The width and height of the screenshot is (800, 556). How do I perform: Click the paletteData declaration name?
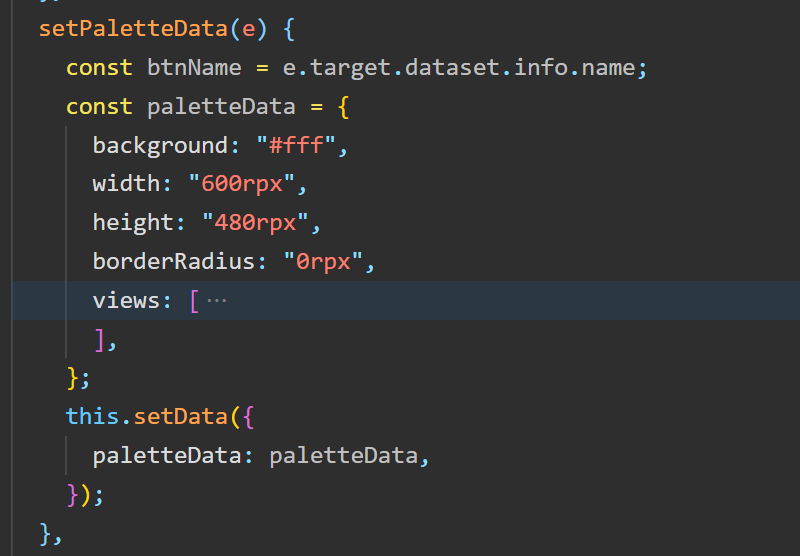point(221,107)
